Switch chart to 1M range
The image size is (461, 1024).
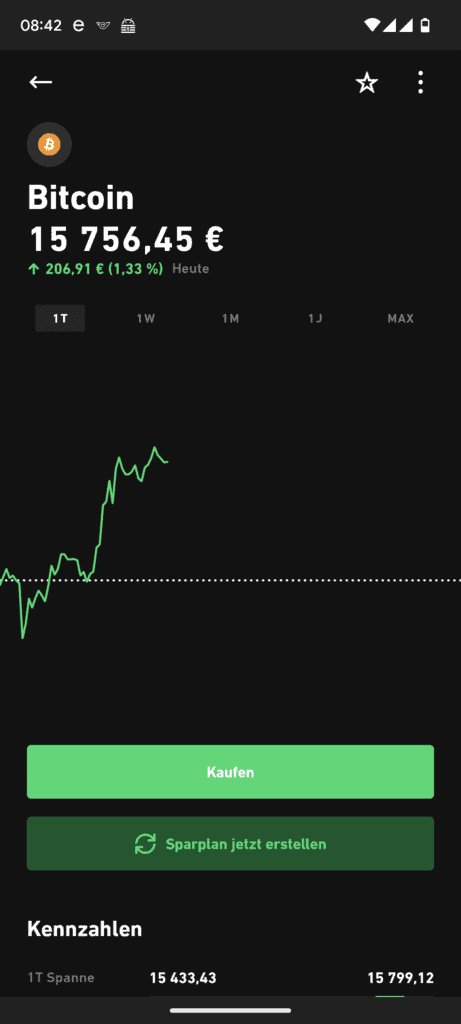(x=230, y=319)
